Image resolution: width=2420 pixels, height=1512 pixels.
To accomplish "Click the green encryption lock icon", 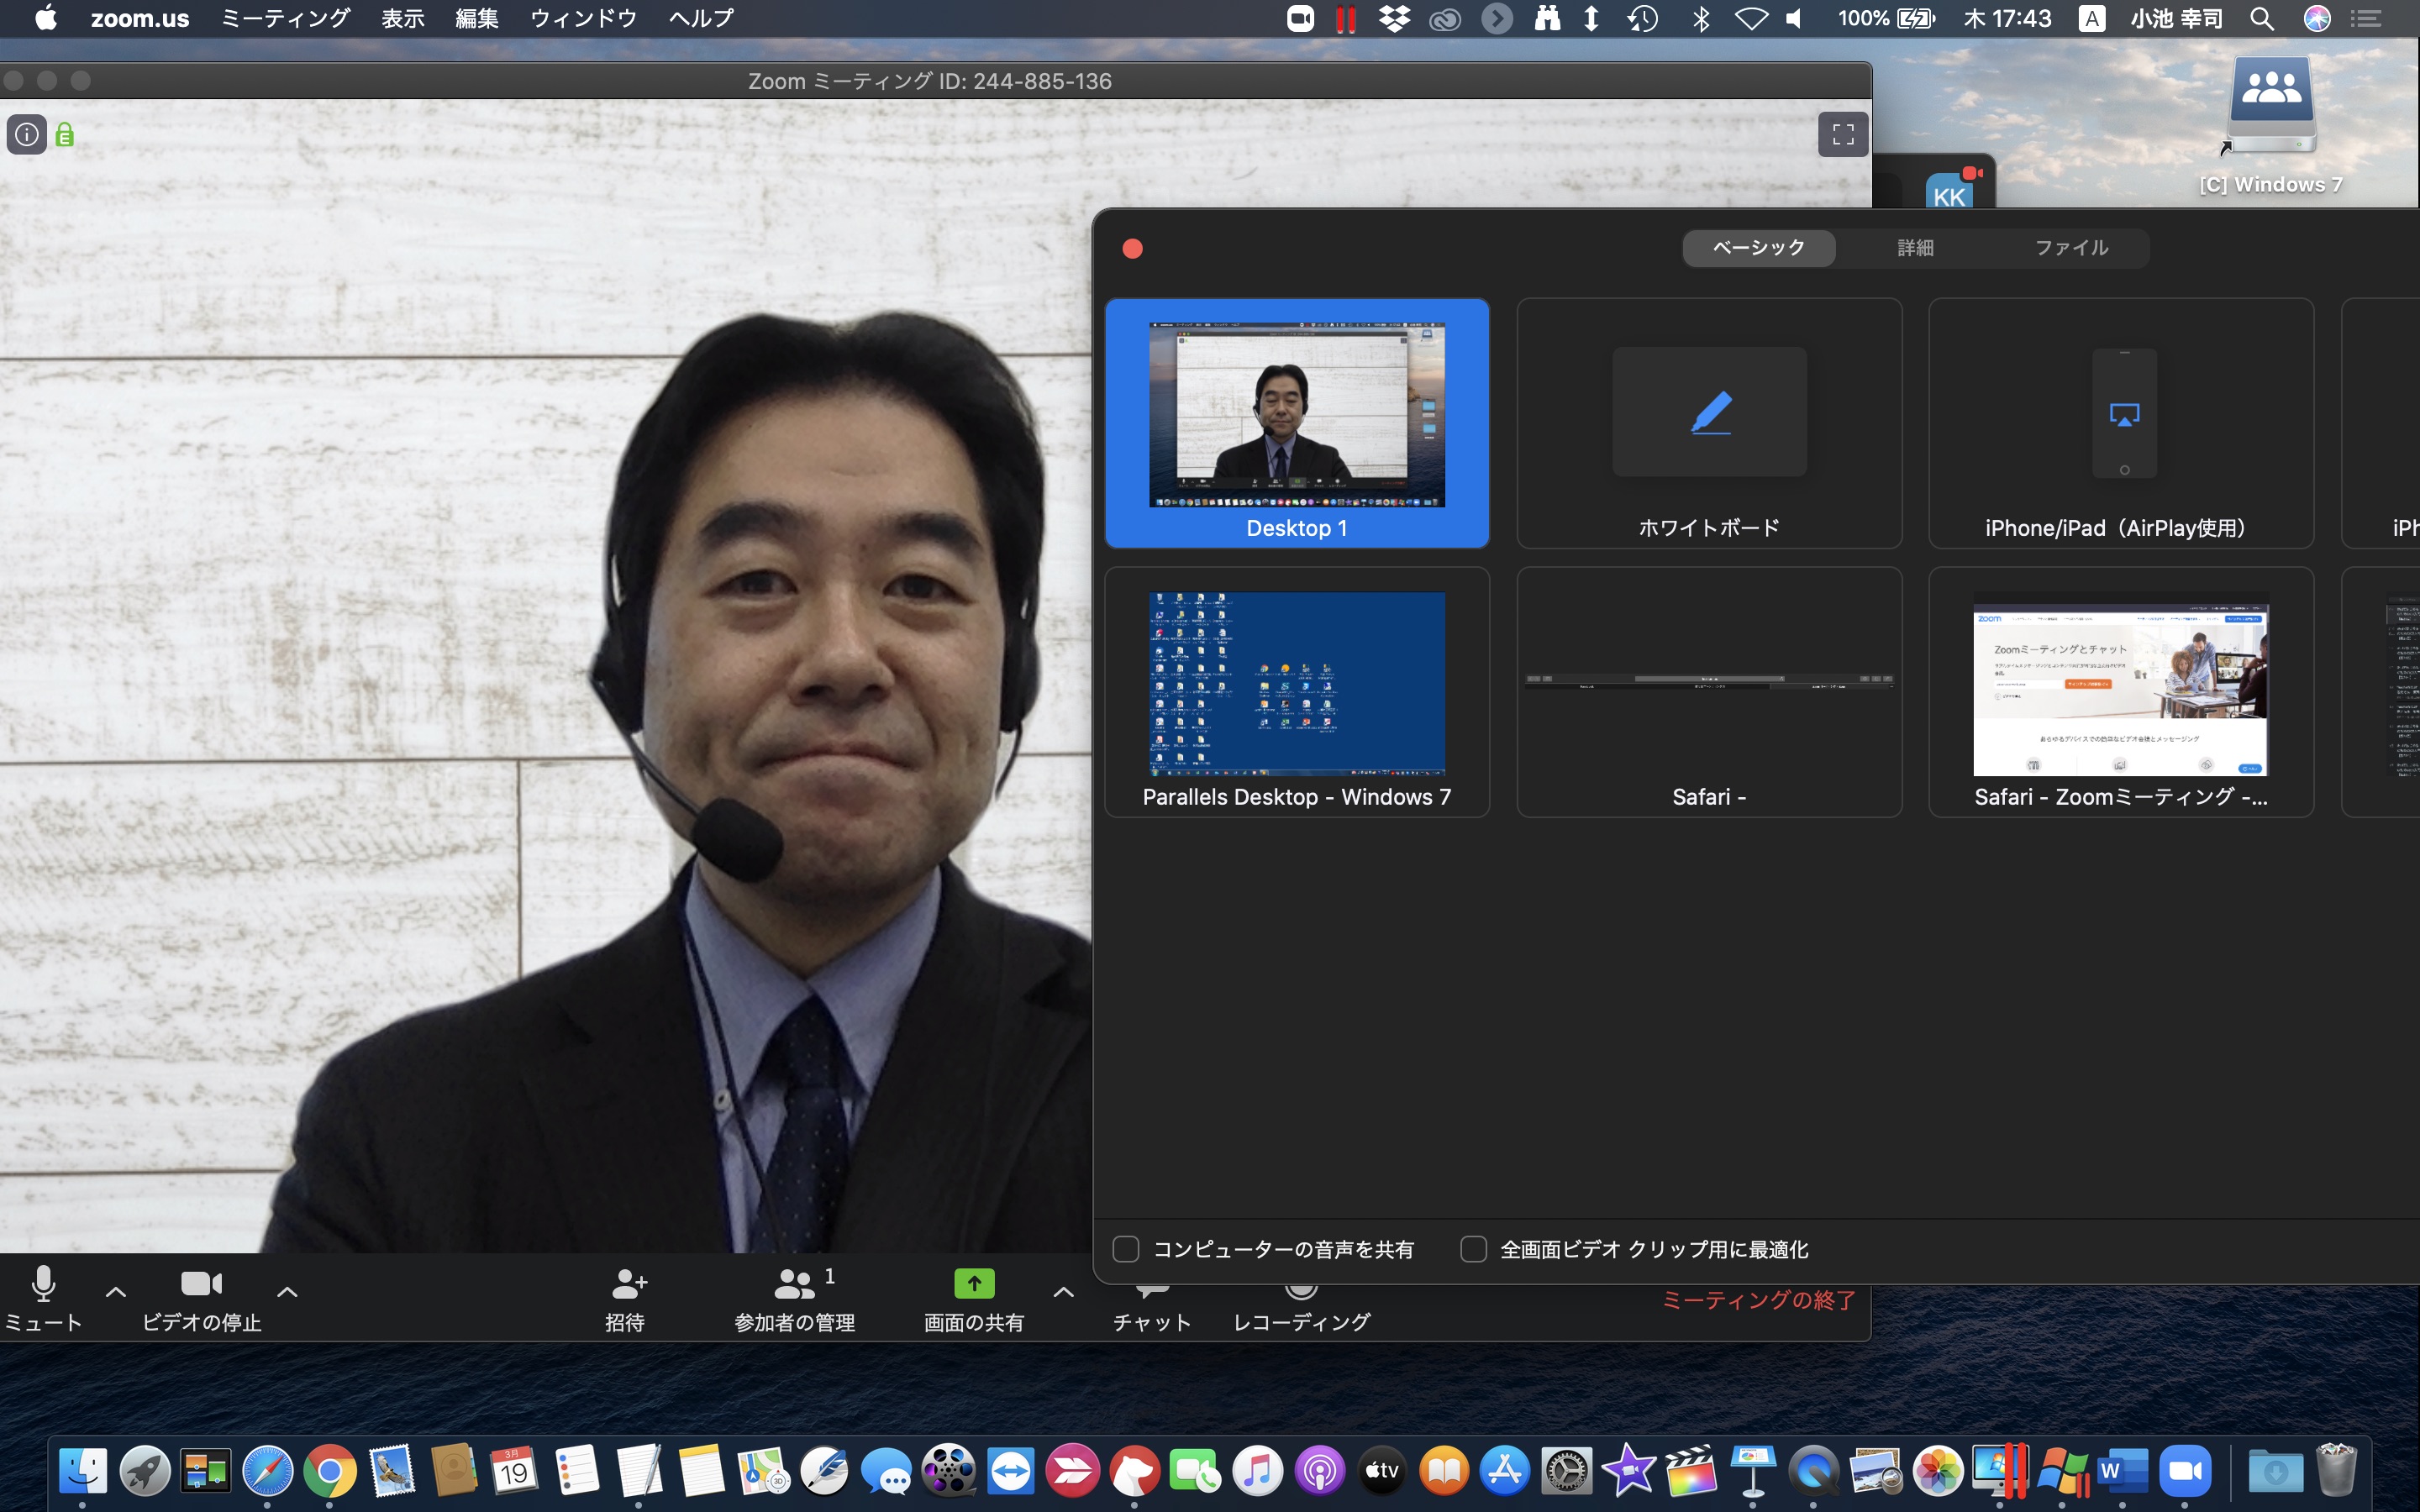I will point(65,134).
